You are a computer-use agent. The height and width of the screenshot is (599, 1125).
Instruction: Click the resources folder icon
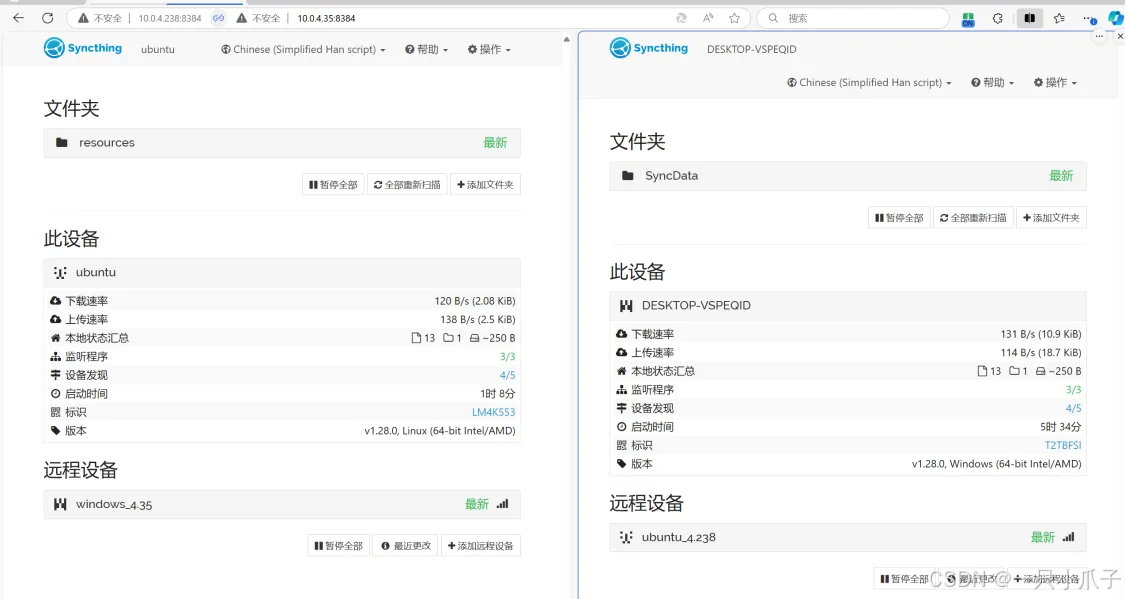tap(62, 143)
